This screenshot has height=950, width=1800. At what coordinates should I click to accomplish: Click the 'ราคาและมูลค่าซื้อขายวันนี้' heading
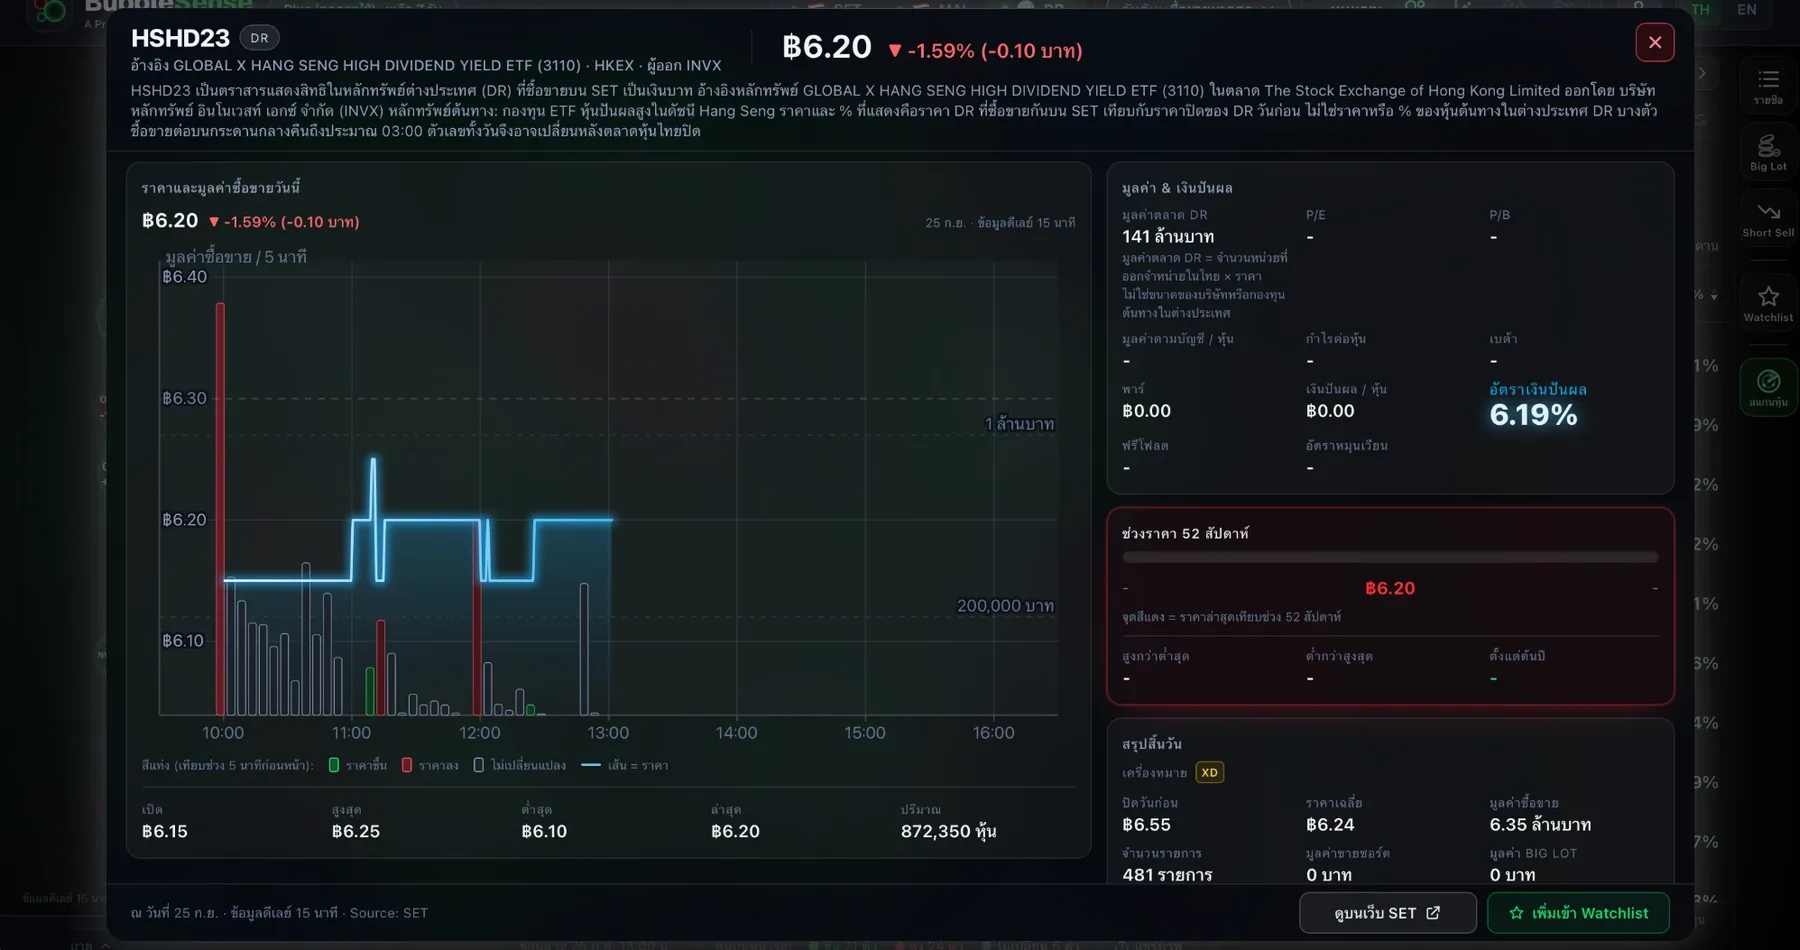point(221,188)
